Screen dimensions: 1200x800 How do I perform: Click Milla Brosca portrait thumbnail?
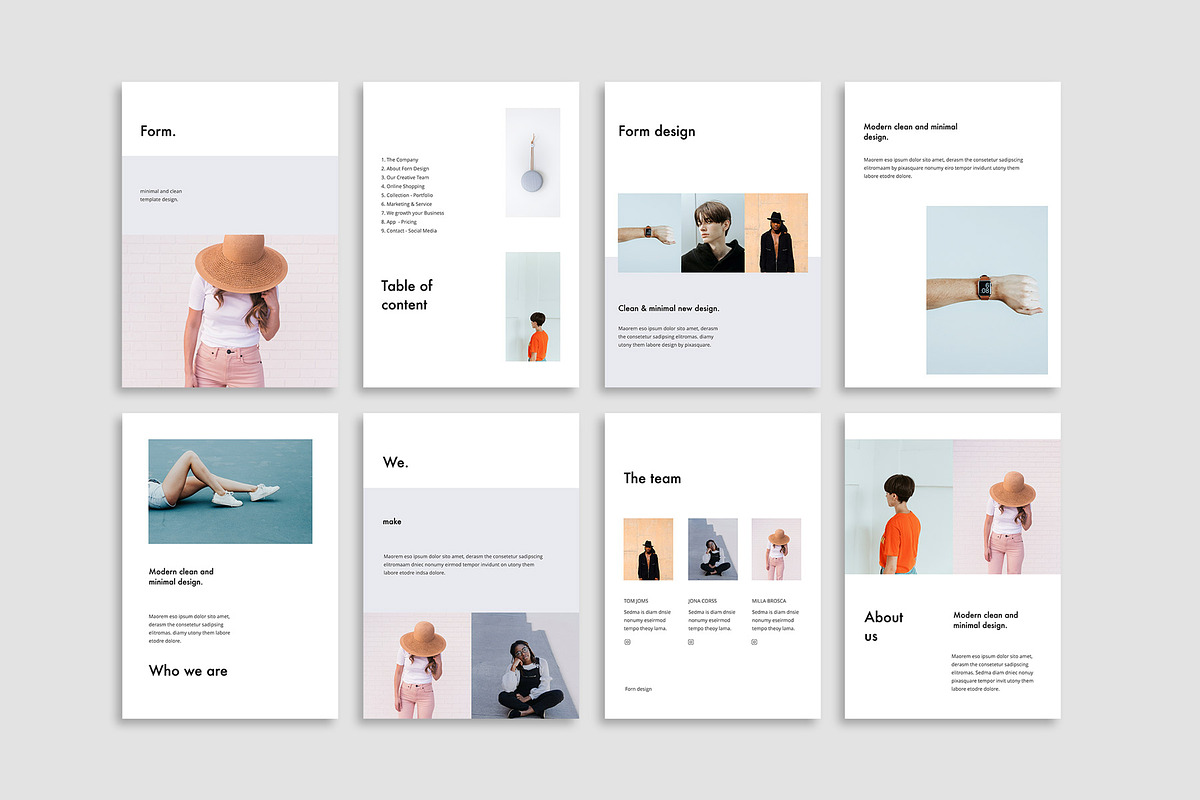[776, 549]
